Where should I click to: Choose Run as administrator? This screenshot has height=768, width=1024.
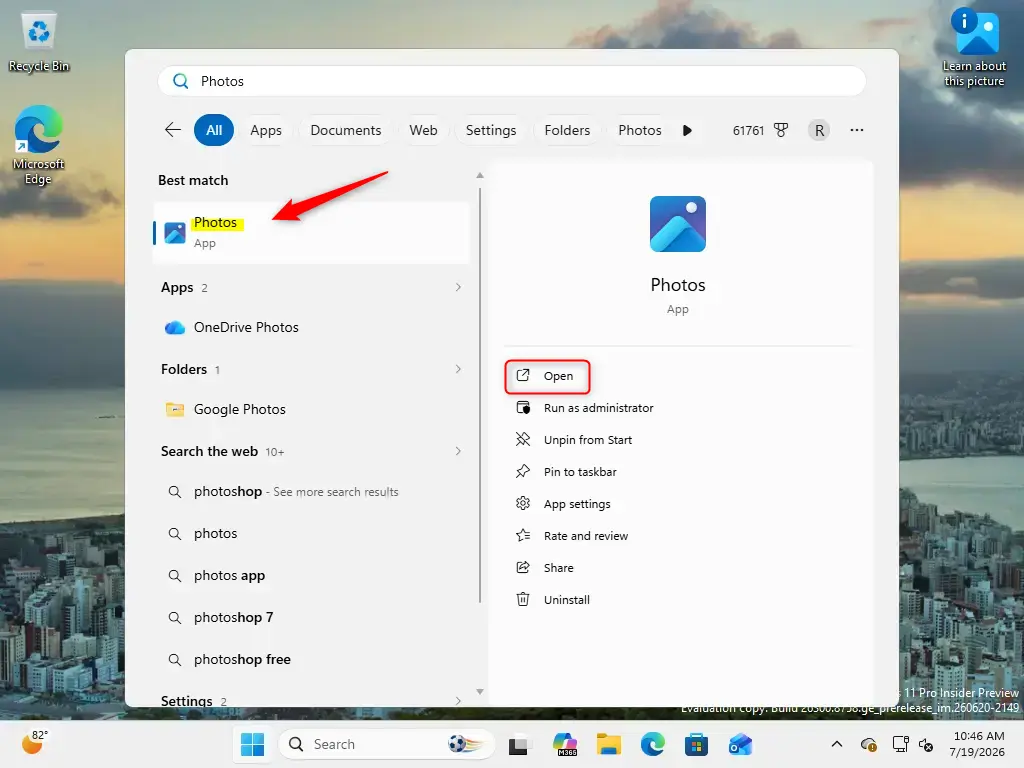pos(599,408)
